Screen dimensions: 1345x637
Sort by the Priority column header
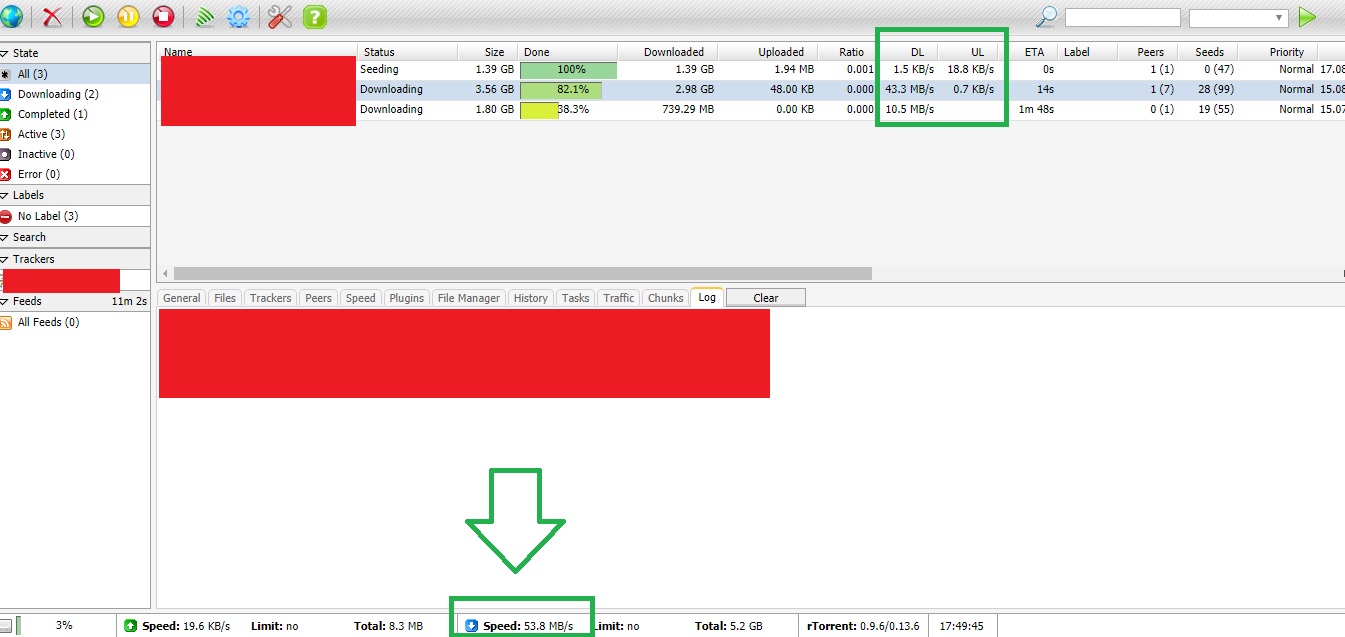pyautogui.click(x=1278, y=52)
